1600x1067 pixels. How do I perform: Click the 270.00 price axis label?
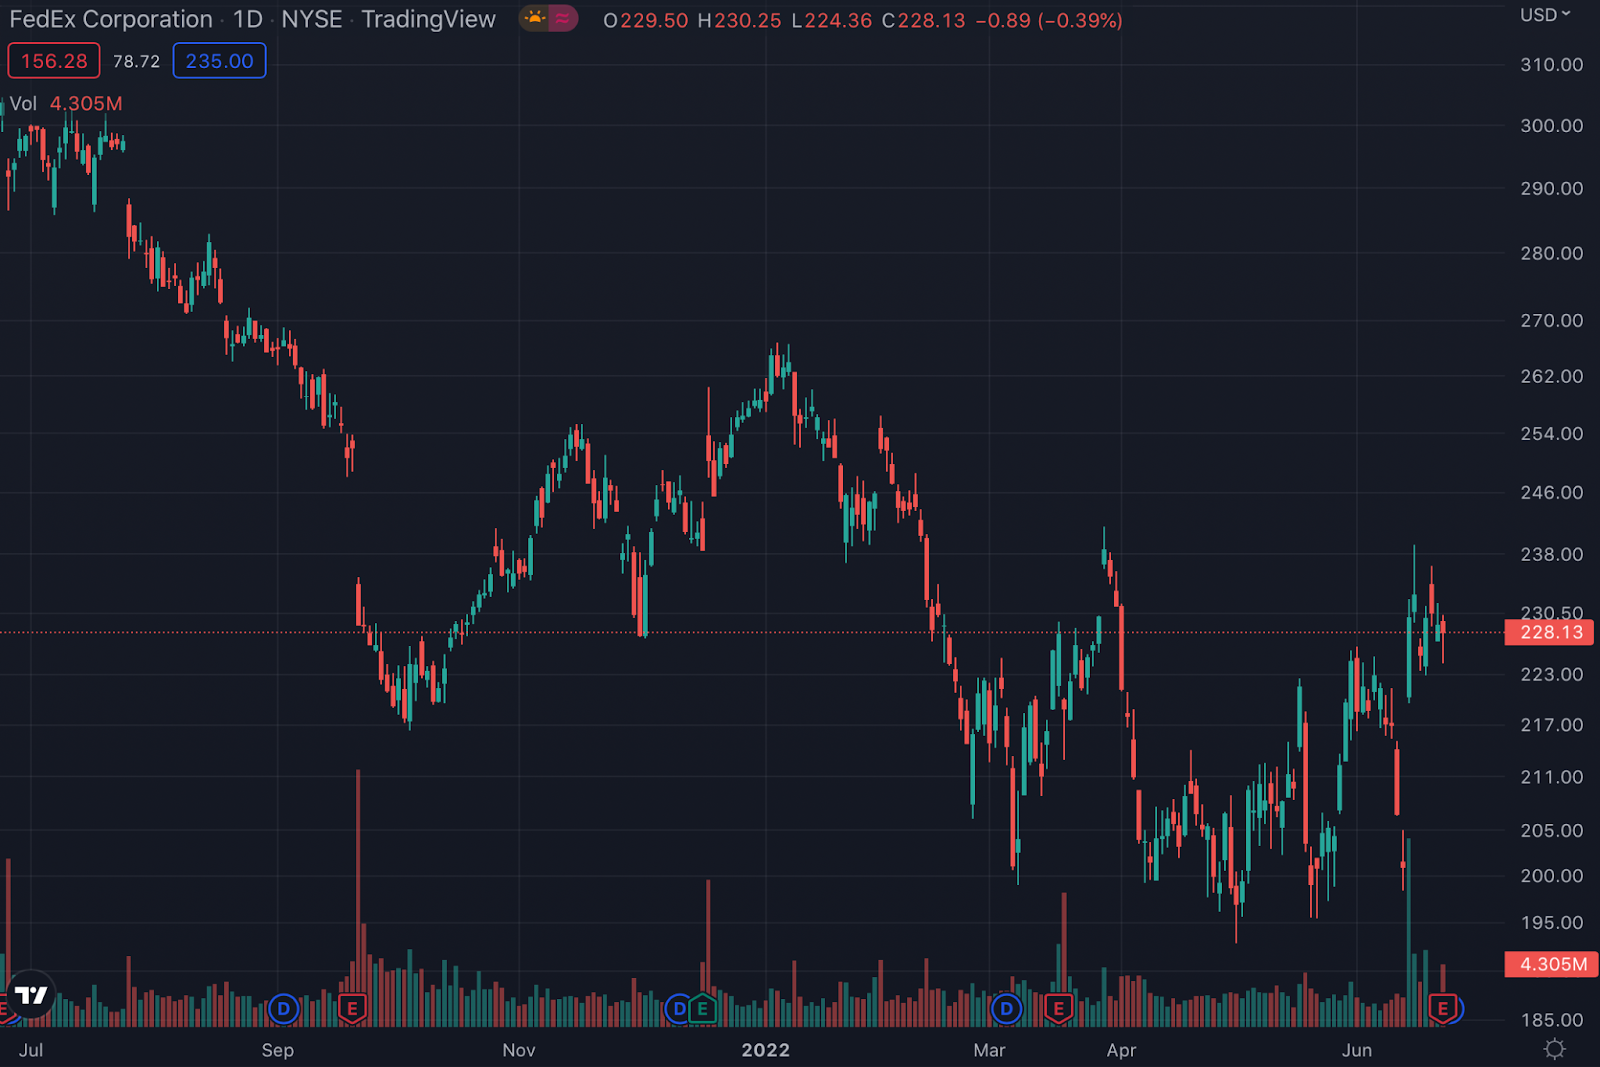click(1552, 321)
